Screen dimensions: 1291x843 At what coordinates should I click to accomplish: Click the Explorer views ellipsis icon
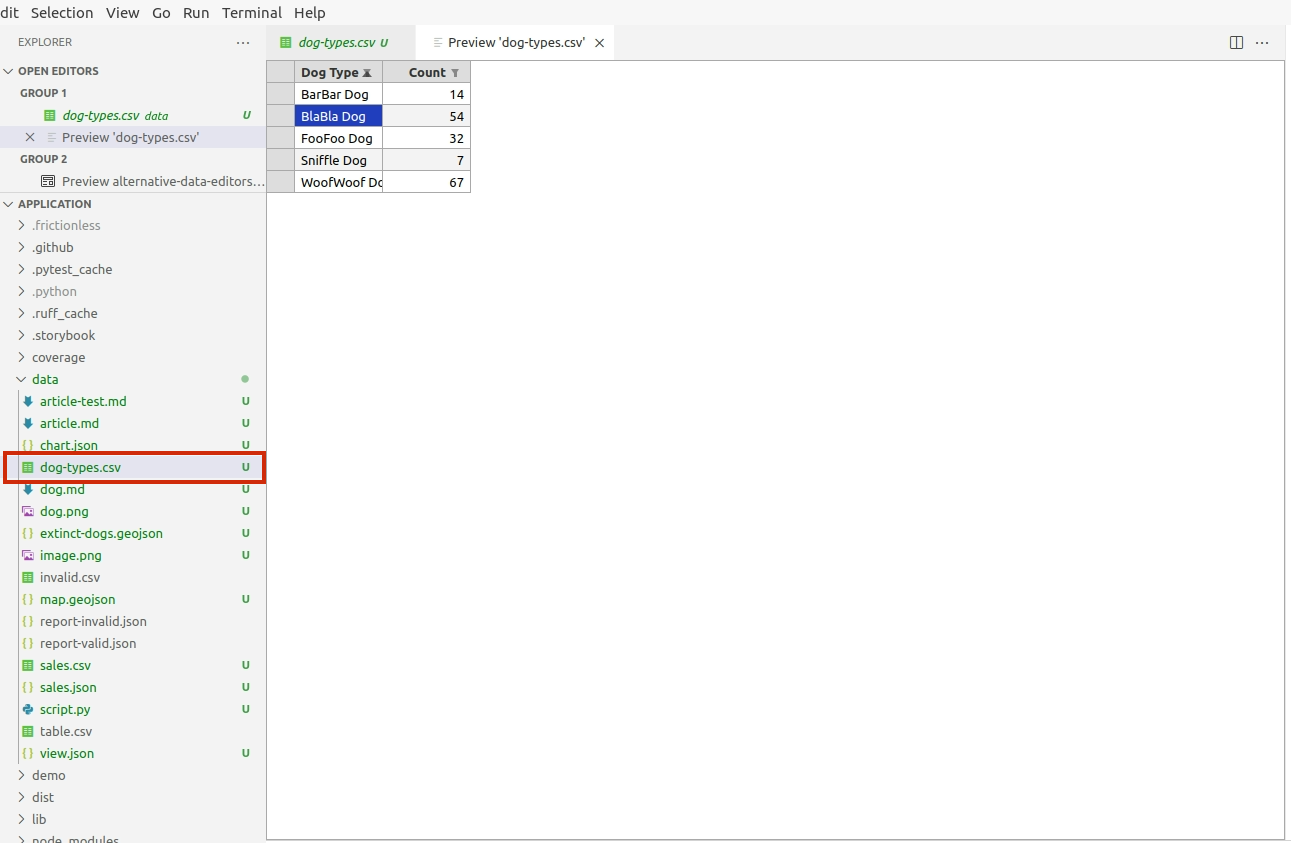tap(243, 42)
